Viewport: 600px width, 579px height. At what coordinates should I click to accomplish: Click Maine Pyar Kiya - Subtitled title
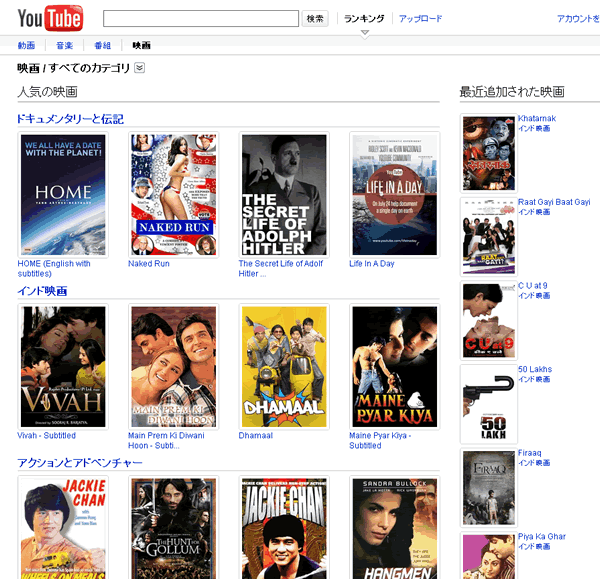[x=380, y=440]
